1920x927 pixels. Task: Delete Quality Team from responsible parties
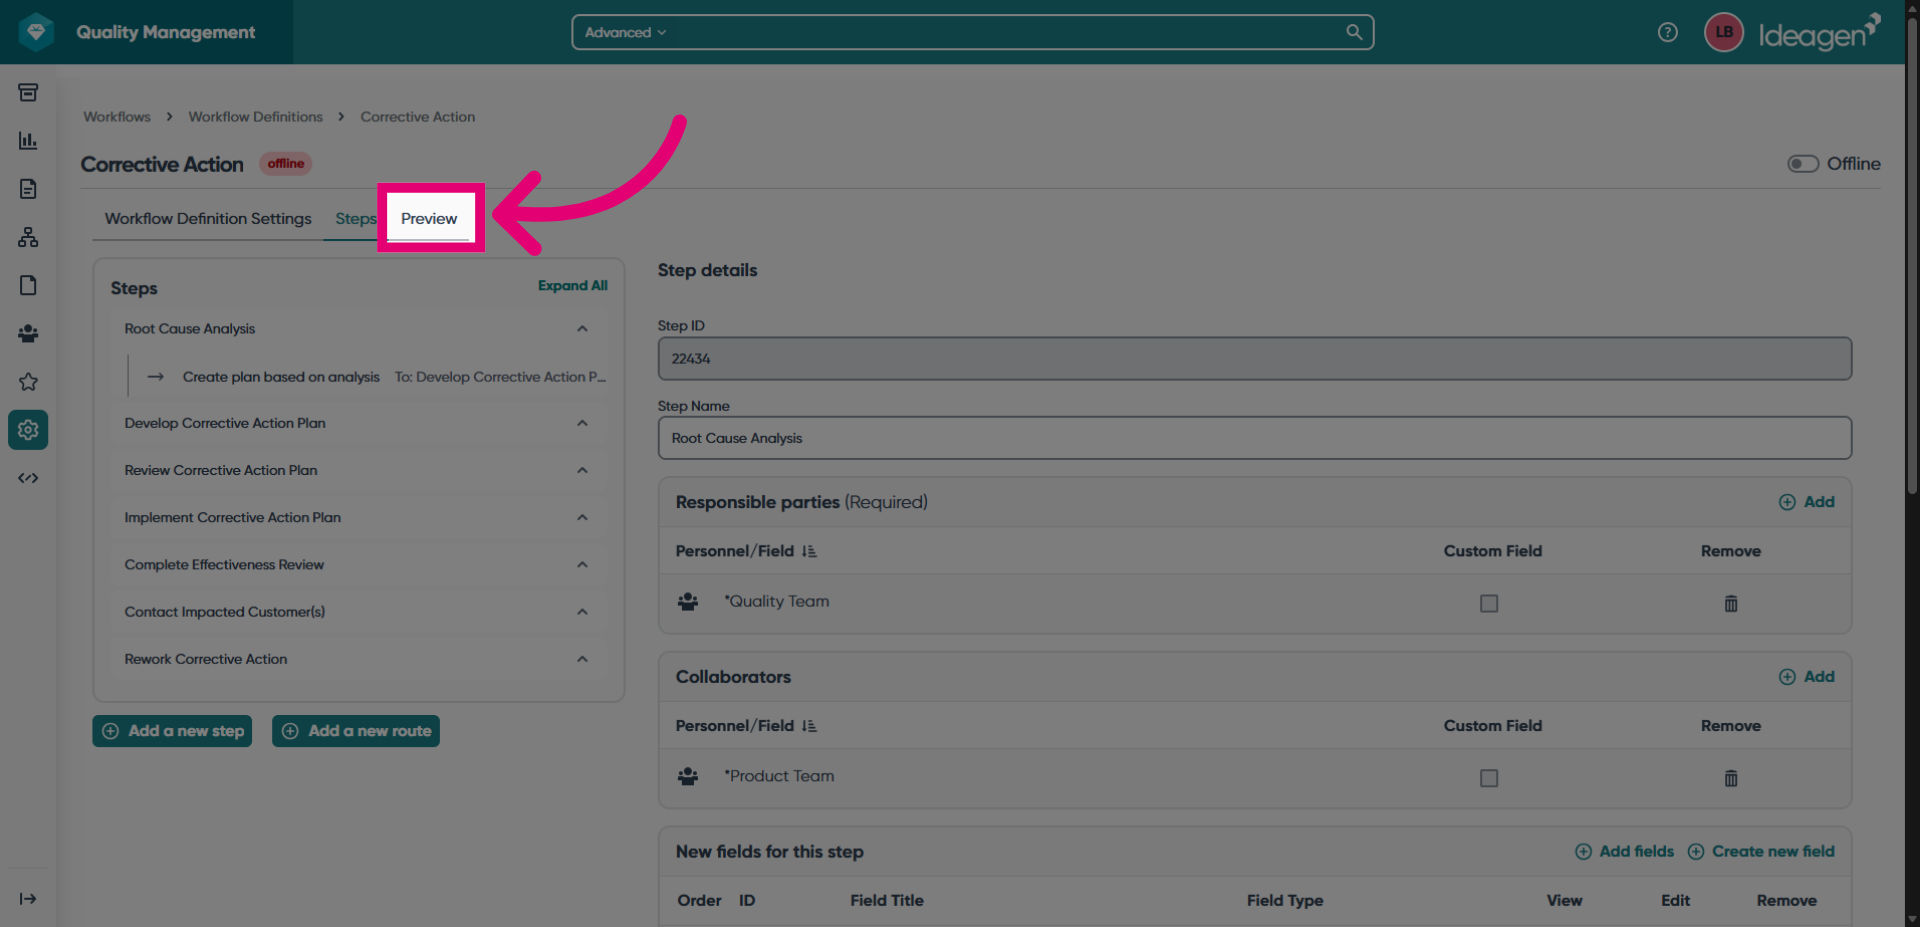pyautogui.click(x=1731, y=603)
